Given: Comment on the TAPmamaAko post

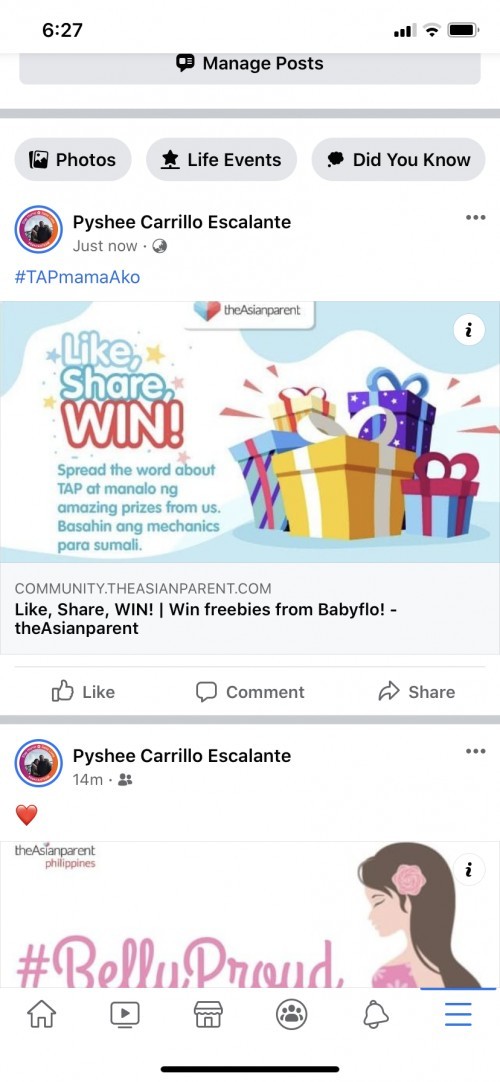Looking at the screenshot, I should (250, 691).
